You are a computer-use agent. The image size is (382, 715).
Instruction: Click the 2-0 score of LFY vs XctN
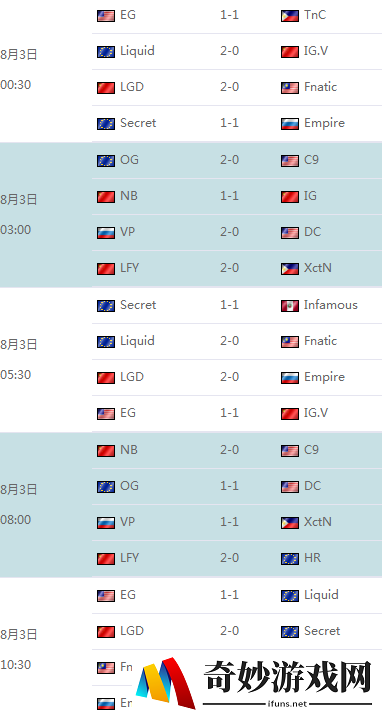coord(229,268)
